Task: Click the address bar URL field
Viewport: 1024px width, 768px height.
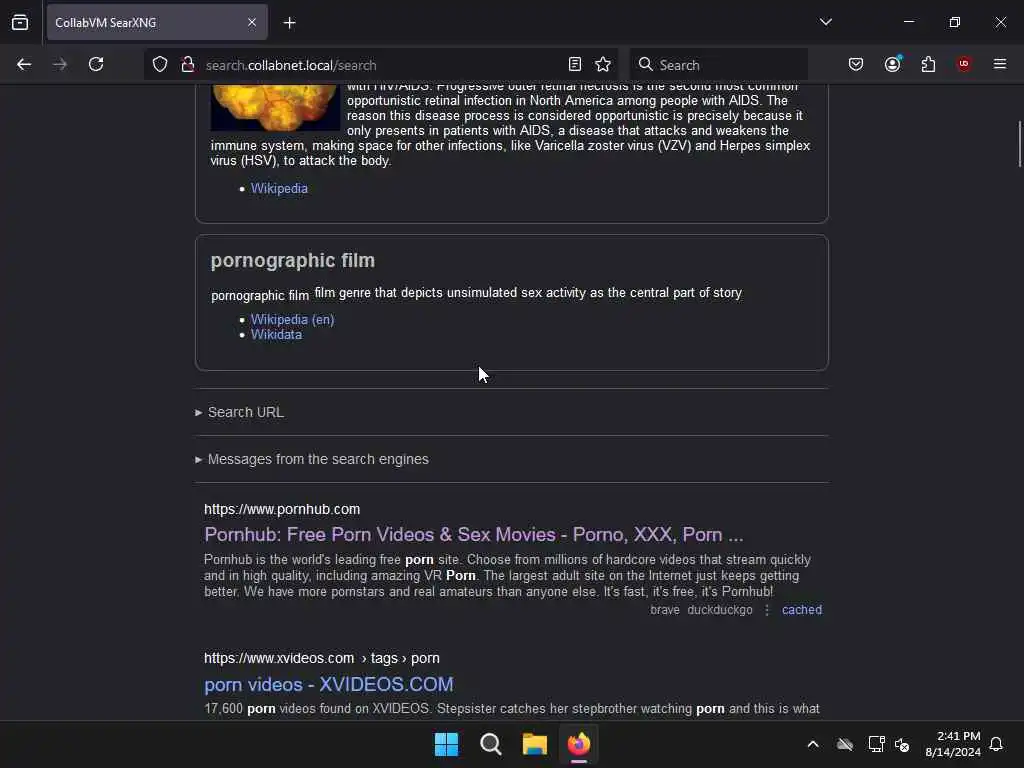Action: [x=379, y=65]
